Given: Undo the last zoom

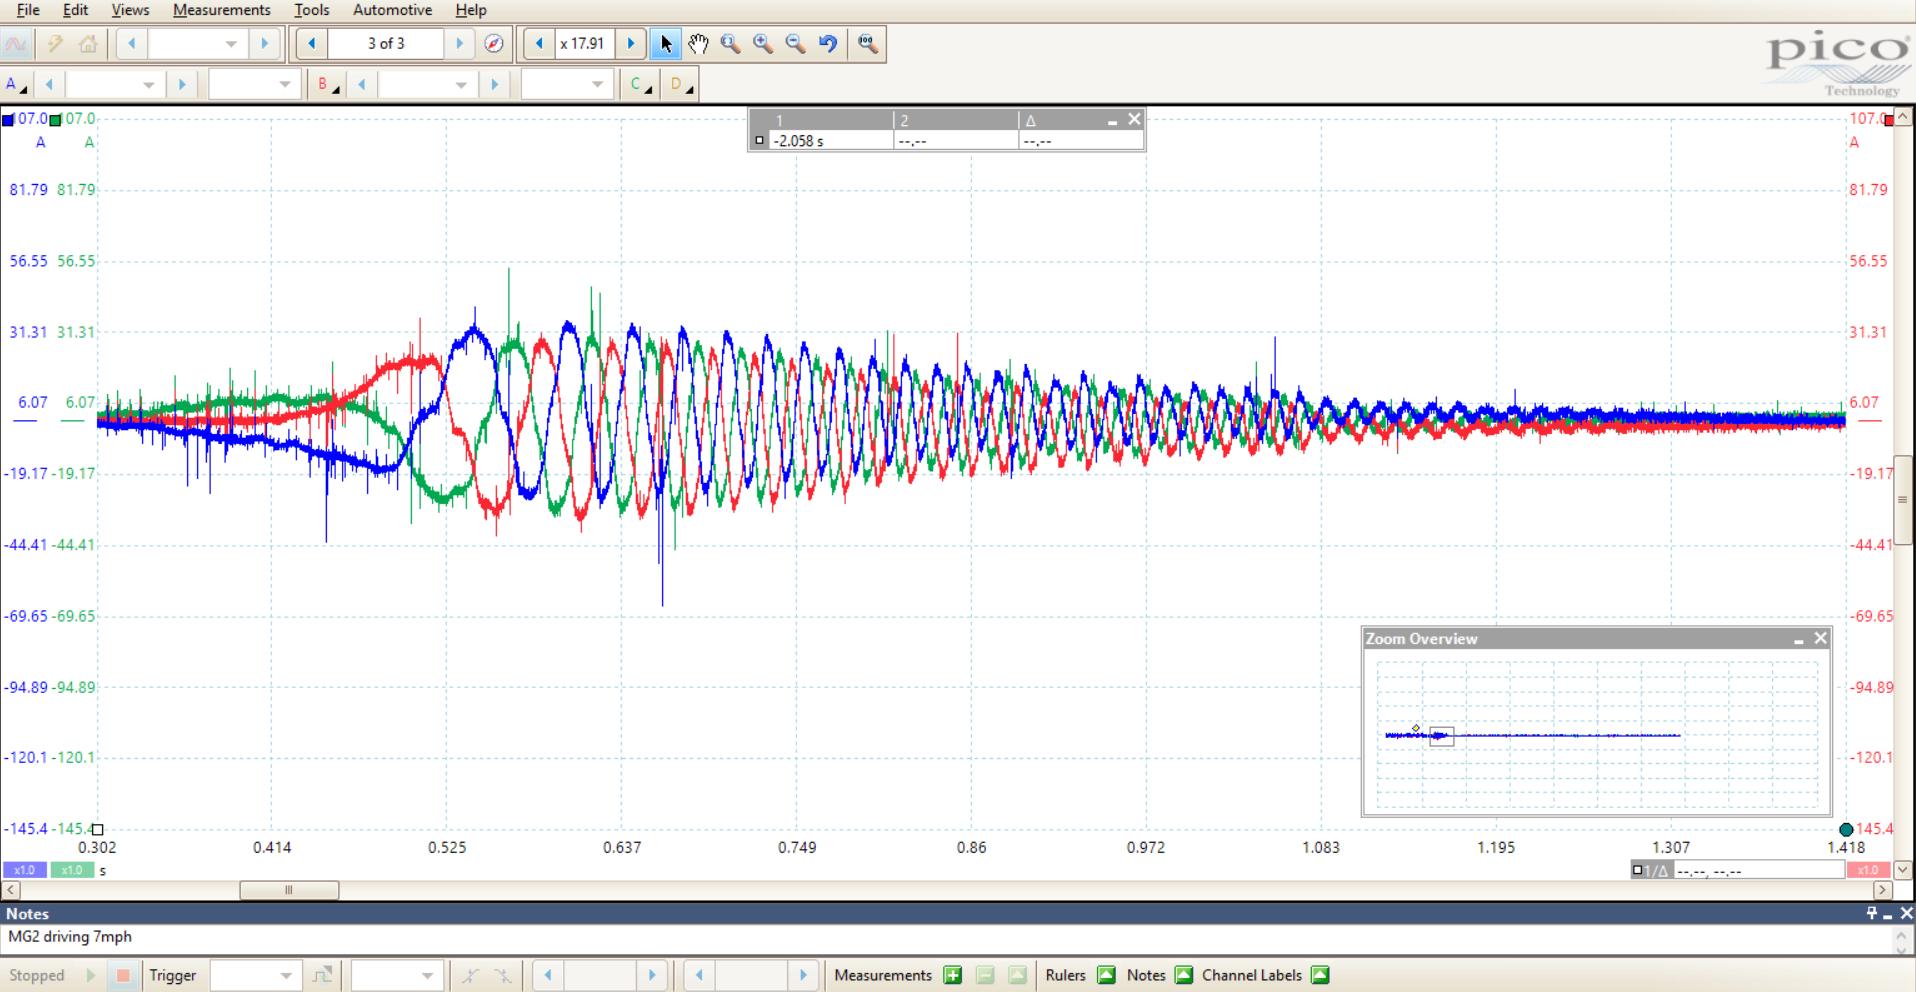Looking at the screenshot, I should (828, 44).
